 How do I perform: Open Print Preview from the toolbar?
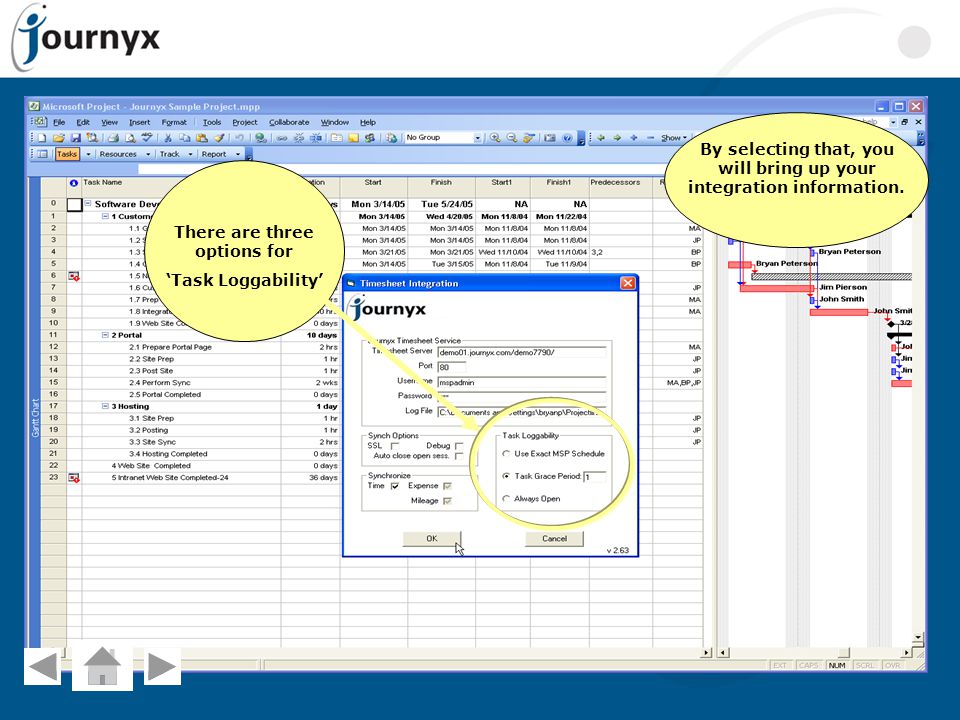(130, 138)
